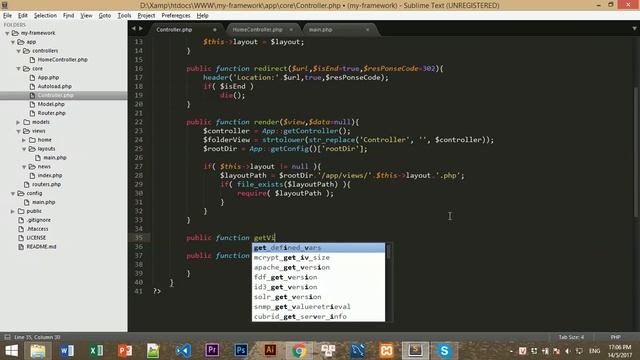
Task: Click the ENG language indicator
Action: [595, 351]
